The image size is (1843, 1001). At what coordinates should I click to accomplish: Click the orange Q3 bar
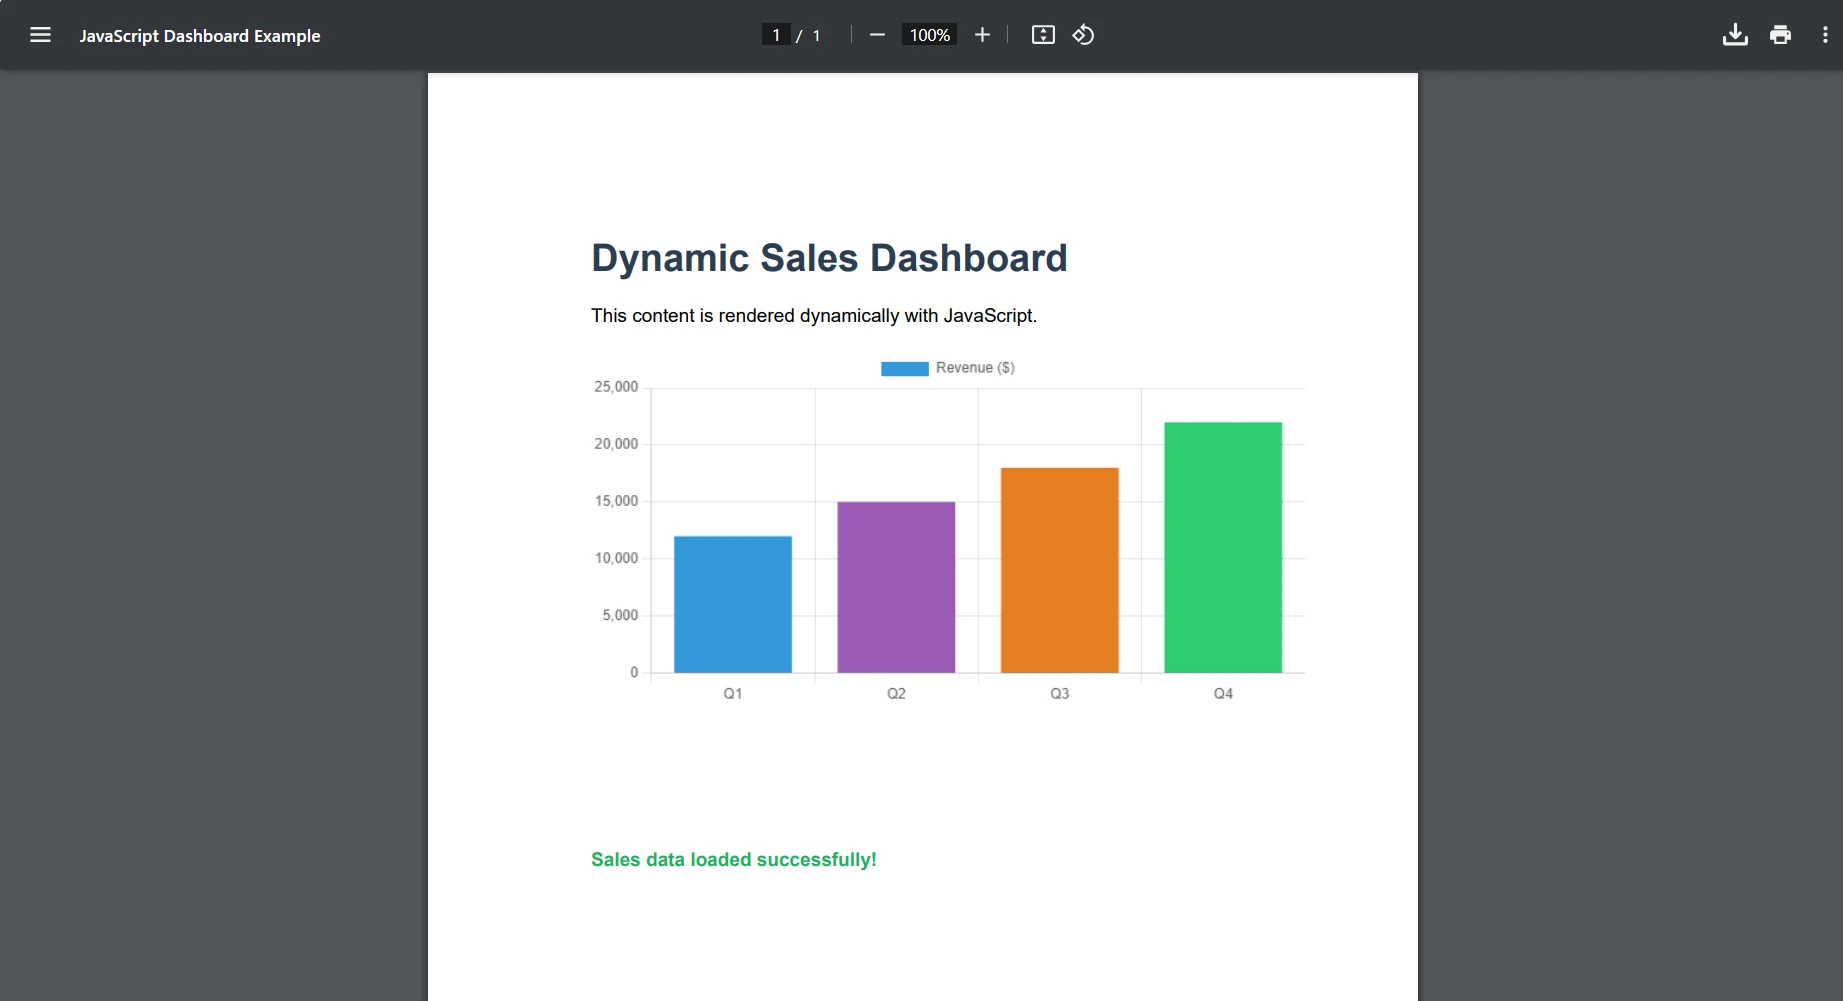[1059, 570]
